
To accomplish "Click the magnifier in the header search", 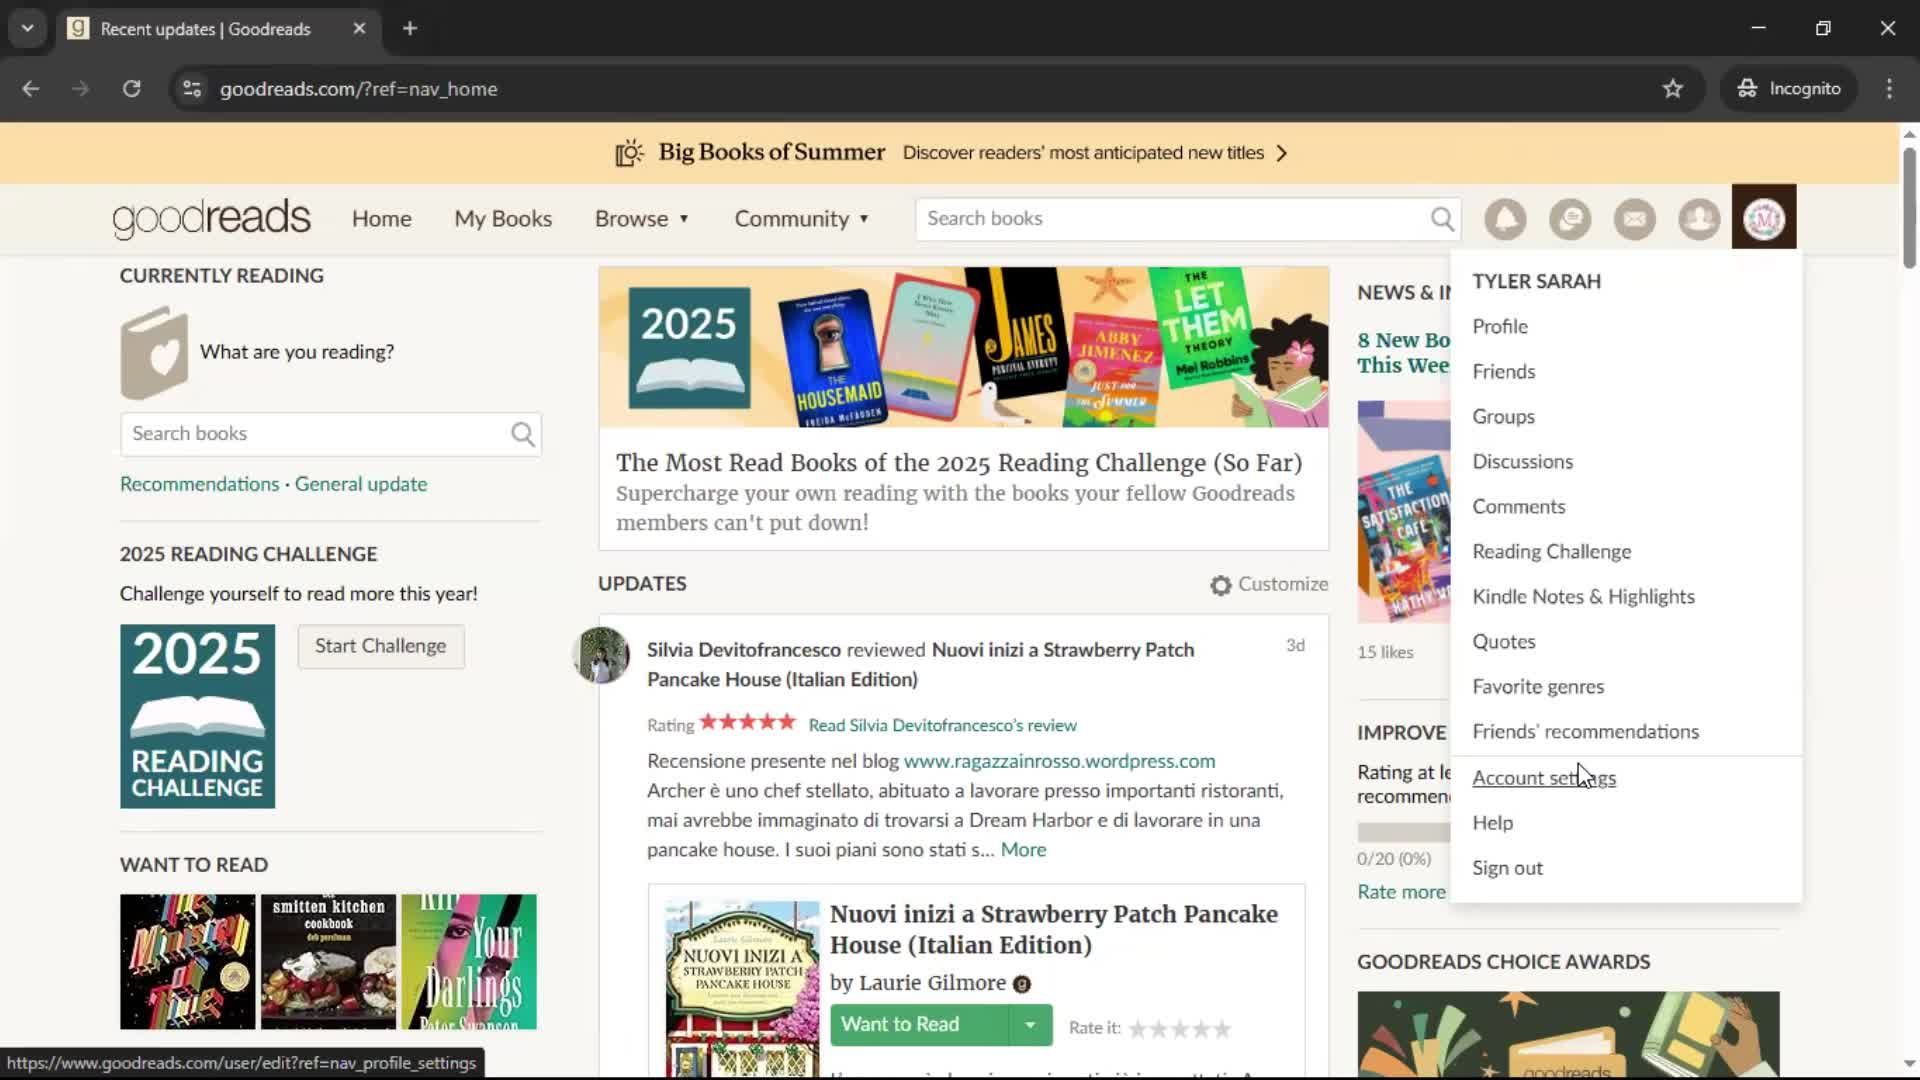I will click(1442, 219).
